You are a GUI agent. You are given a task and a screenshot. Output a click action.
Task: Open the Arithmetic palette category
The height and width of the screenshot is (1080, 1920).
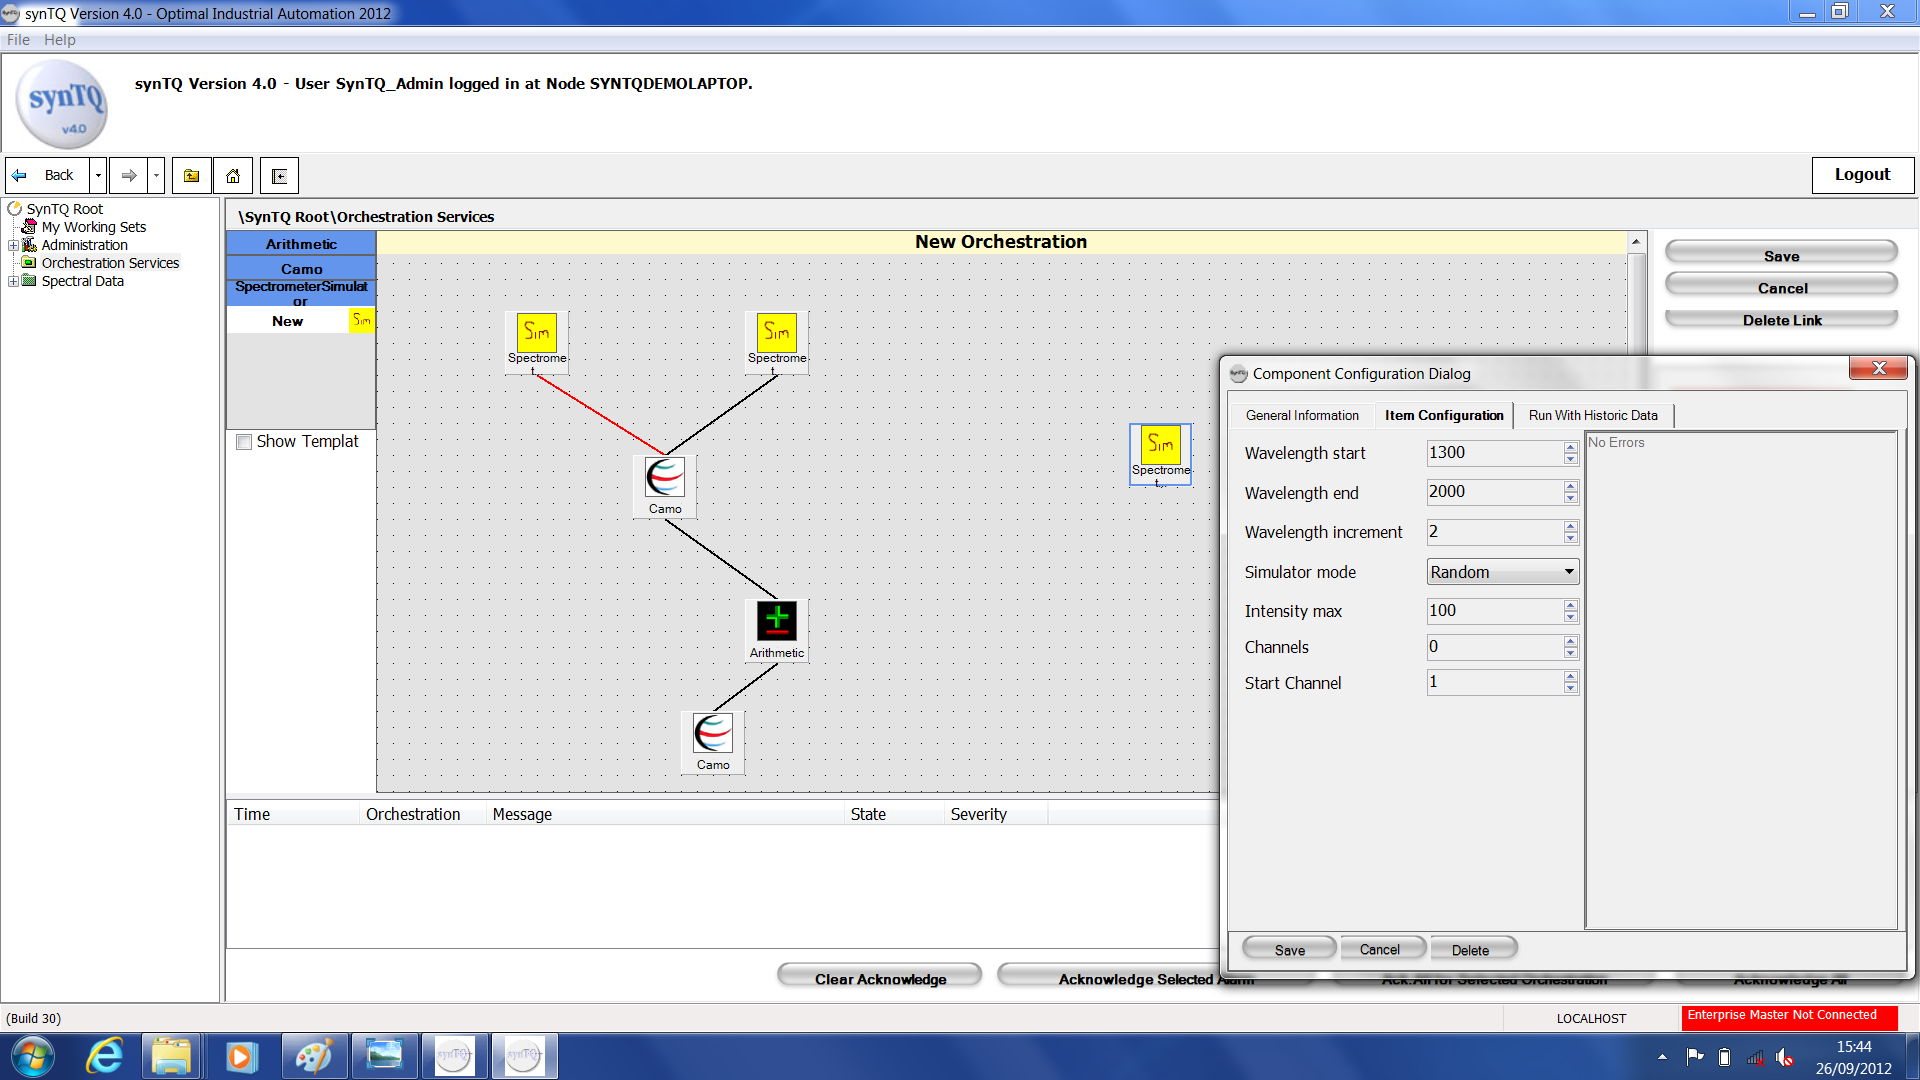[x=301, y=244]
